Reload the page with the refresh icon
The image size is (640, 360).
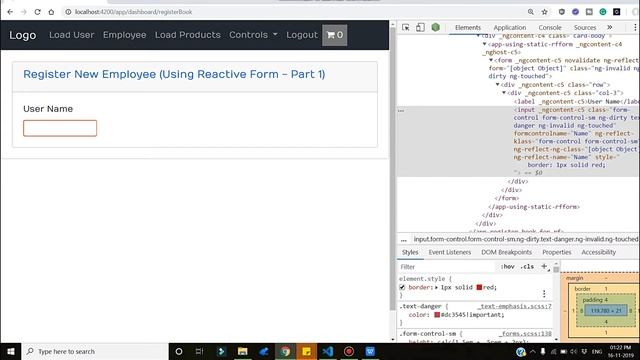[x=38, y=12]
